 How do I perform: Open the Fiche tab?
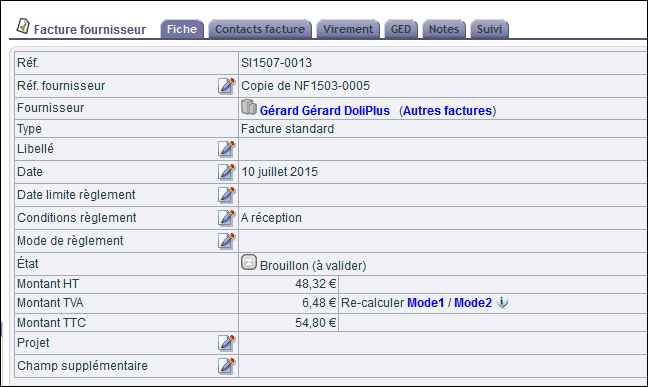pyautogui.click(x=182, y=29)
